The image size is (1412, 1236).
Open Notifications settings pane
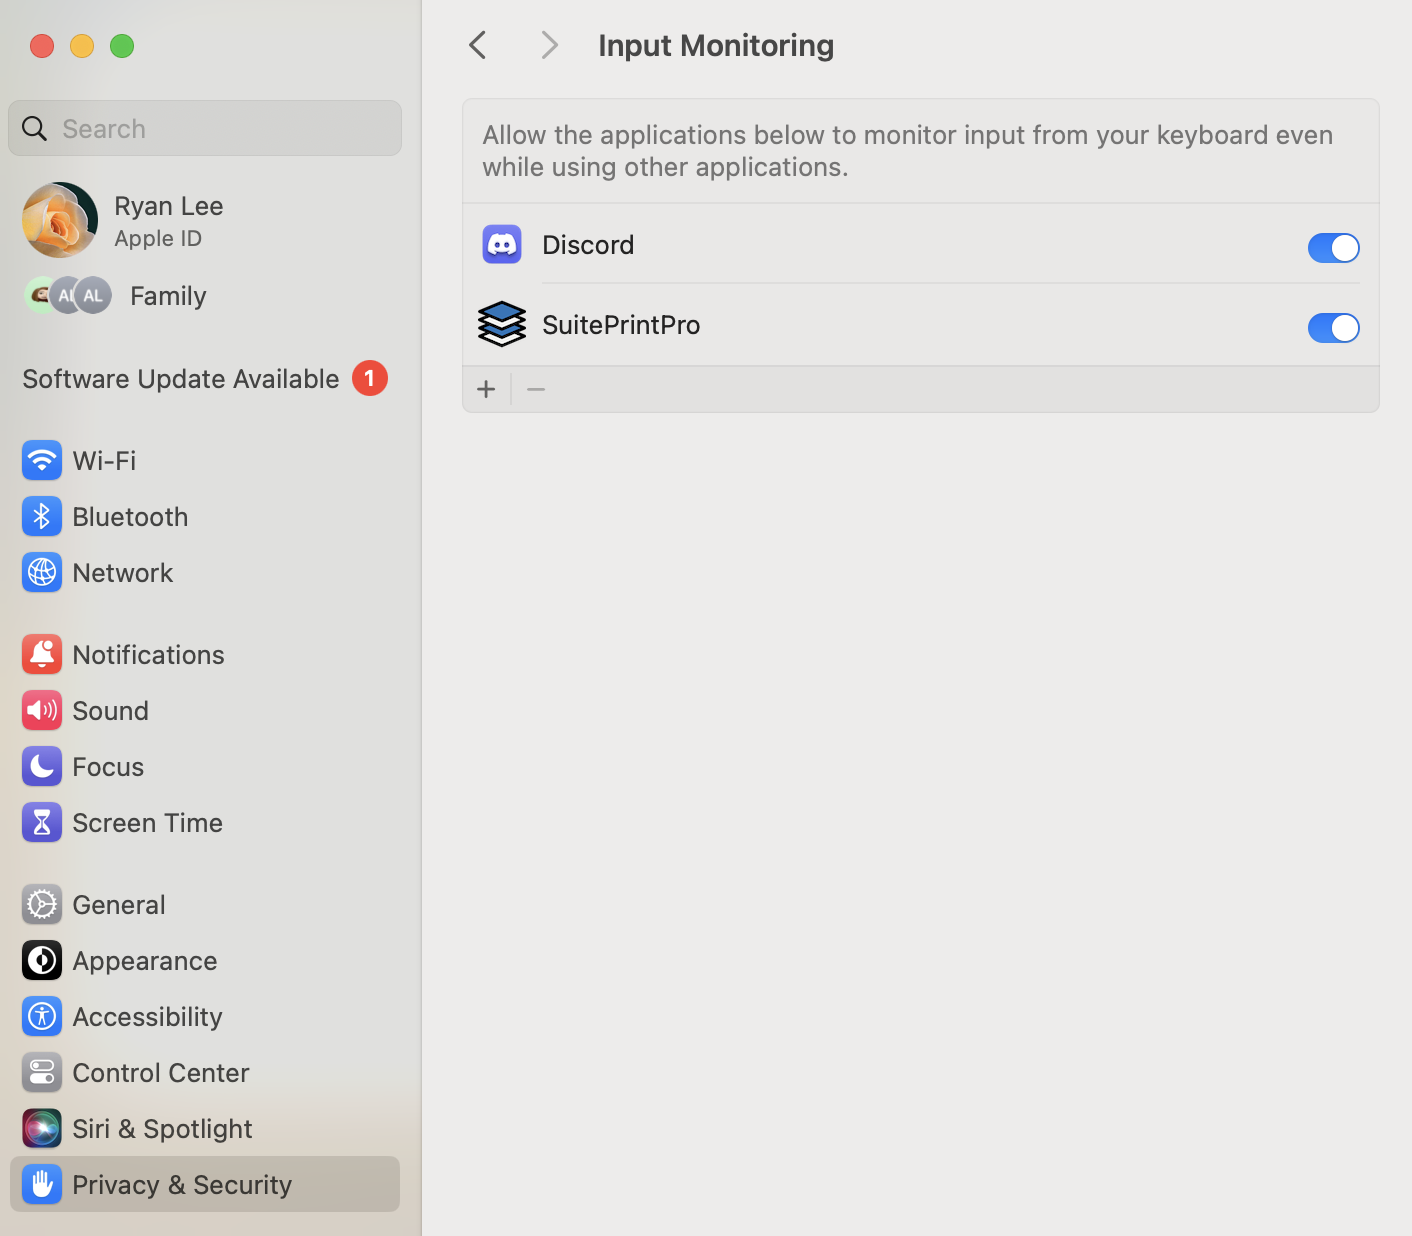tap(205, 654)
